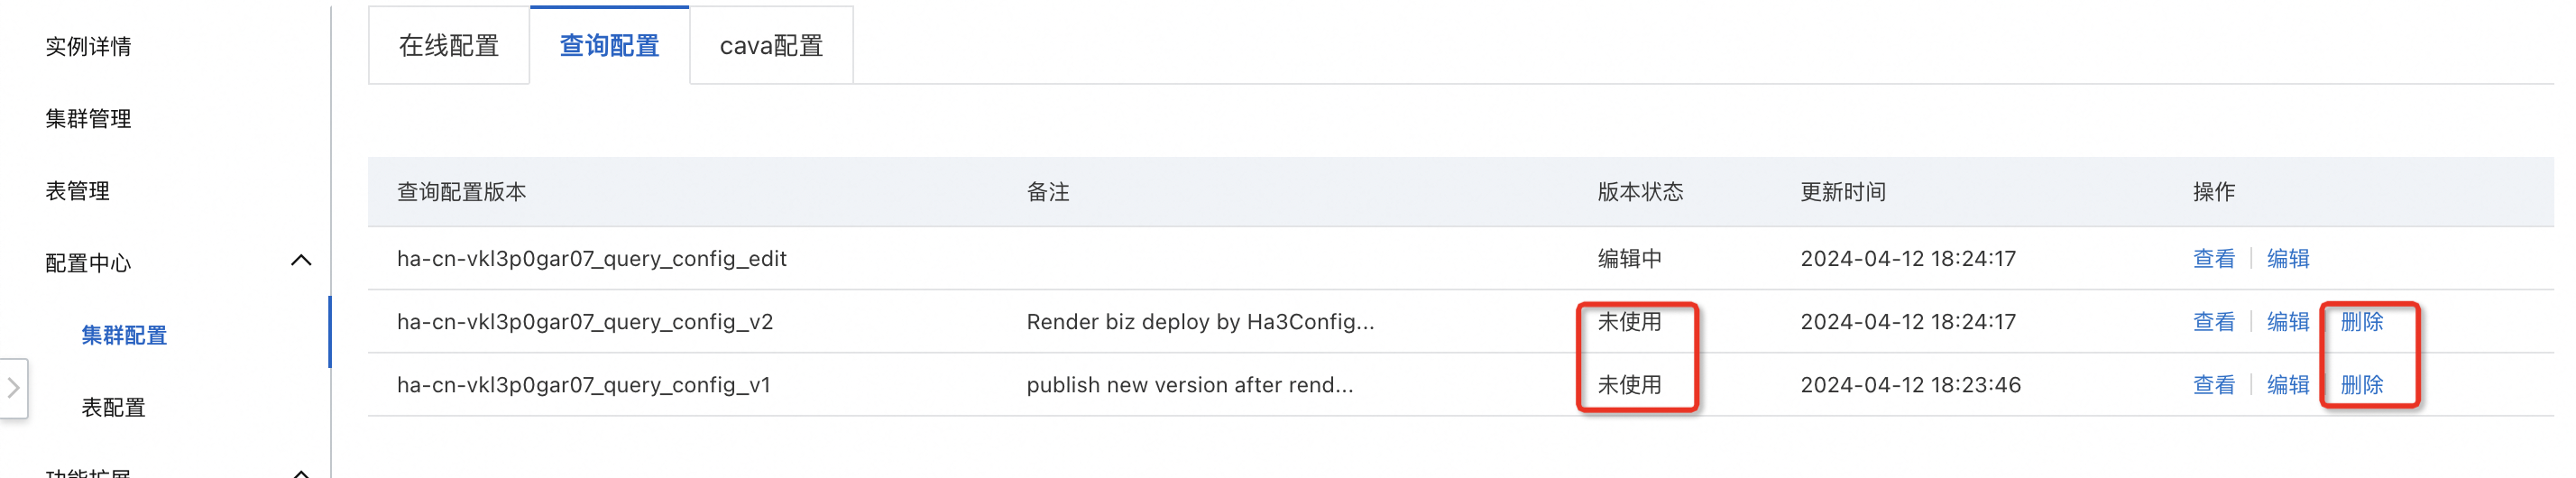Select 集群配置 submenu item
2576x478 pixels.
pyautogui.click(x=124, y=335)
